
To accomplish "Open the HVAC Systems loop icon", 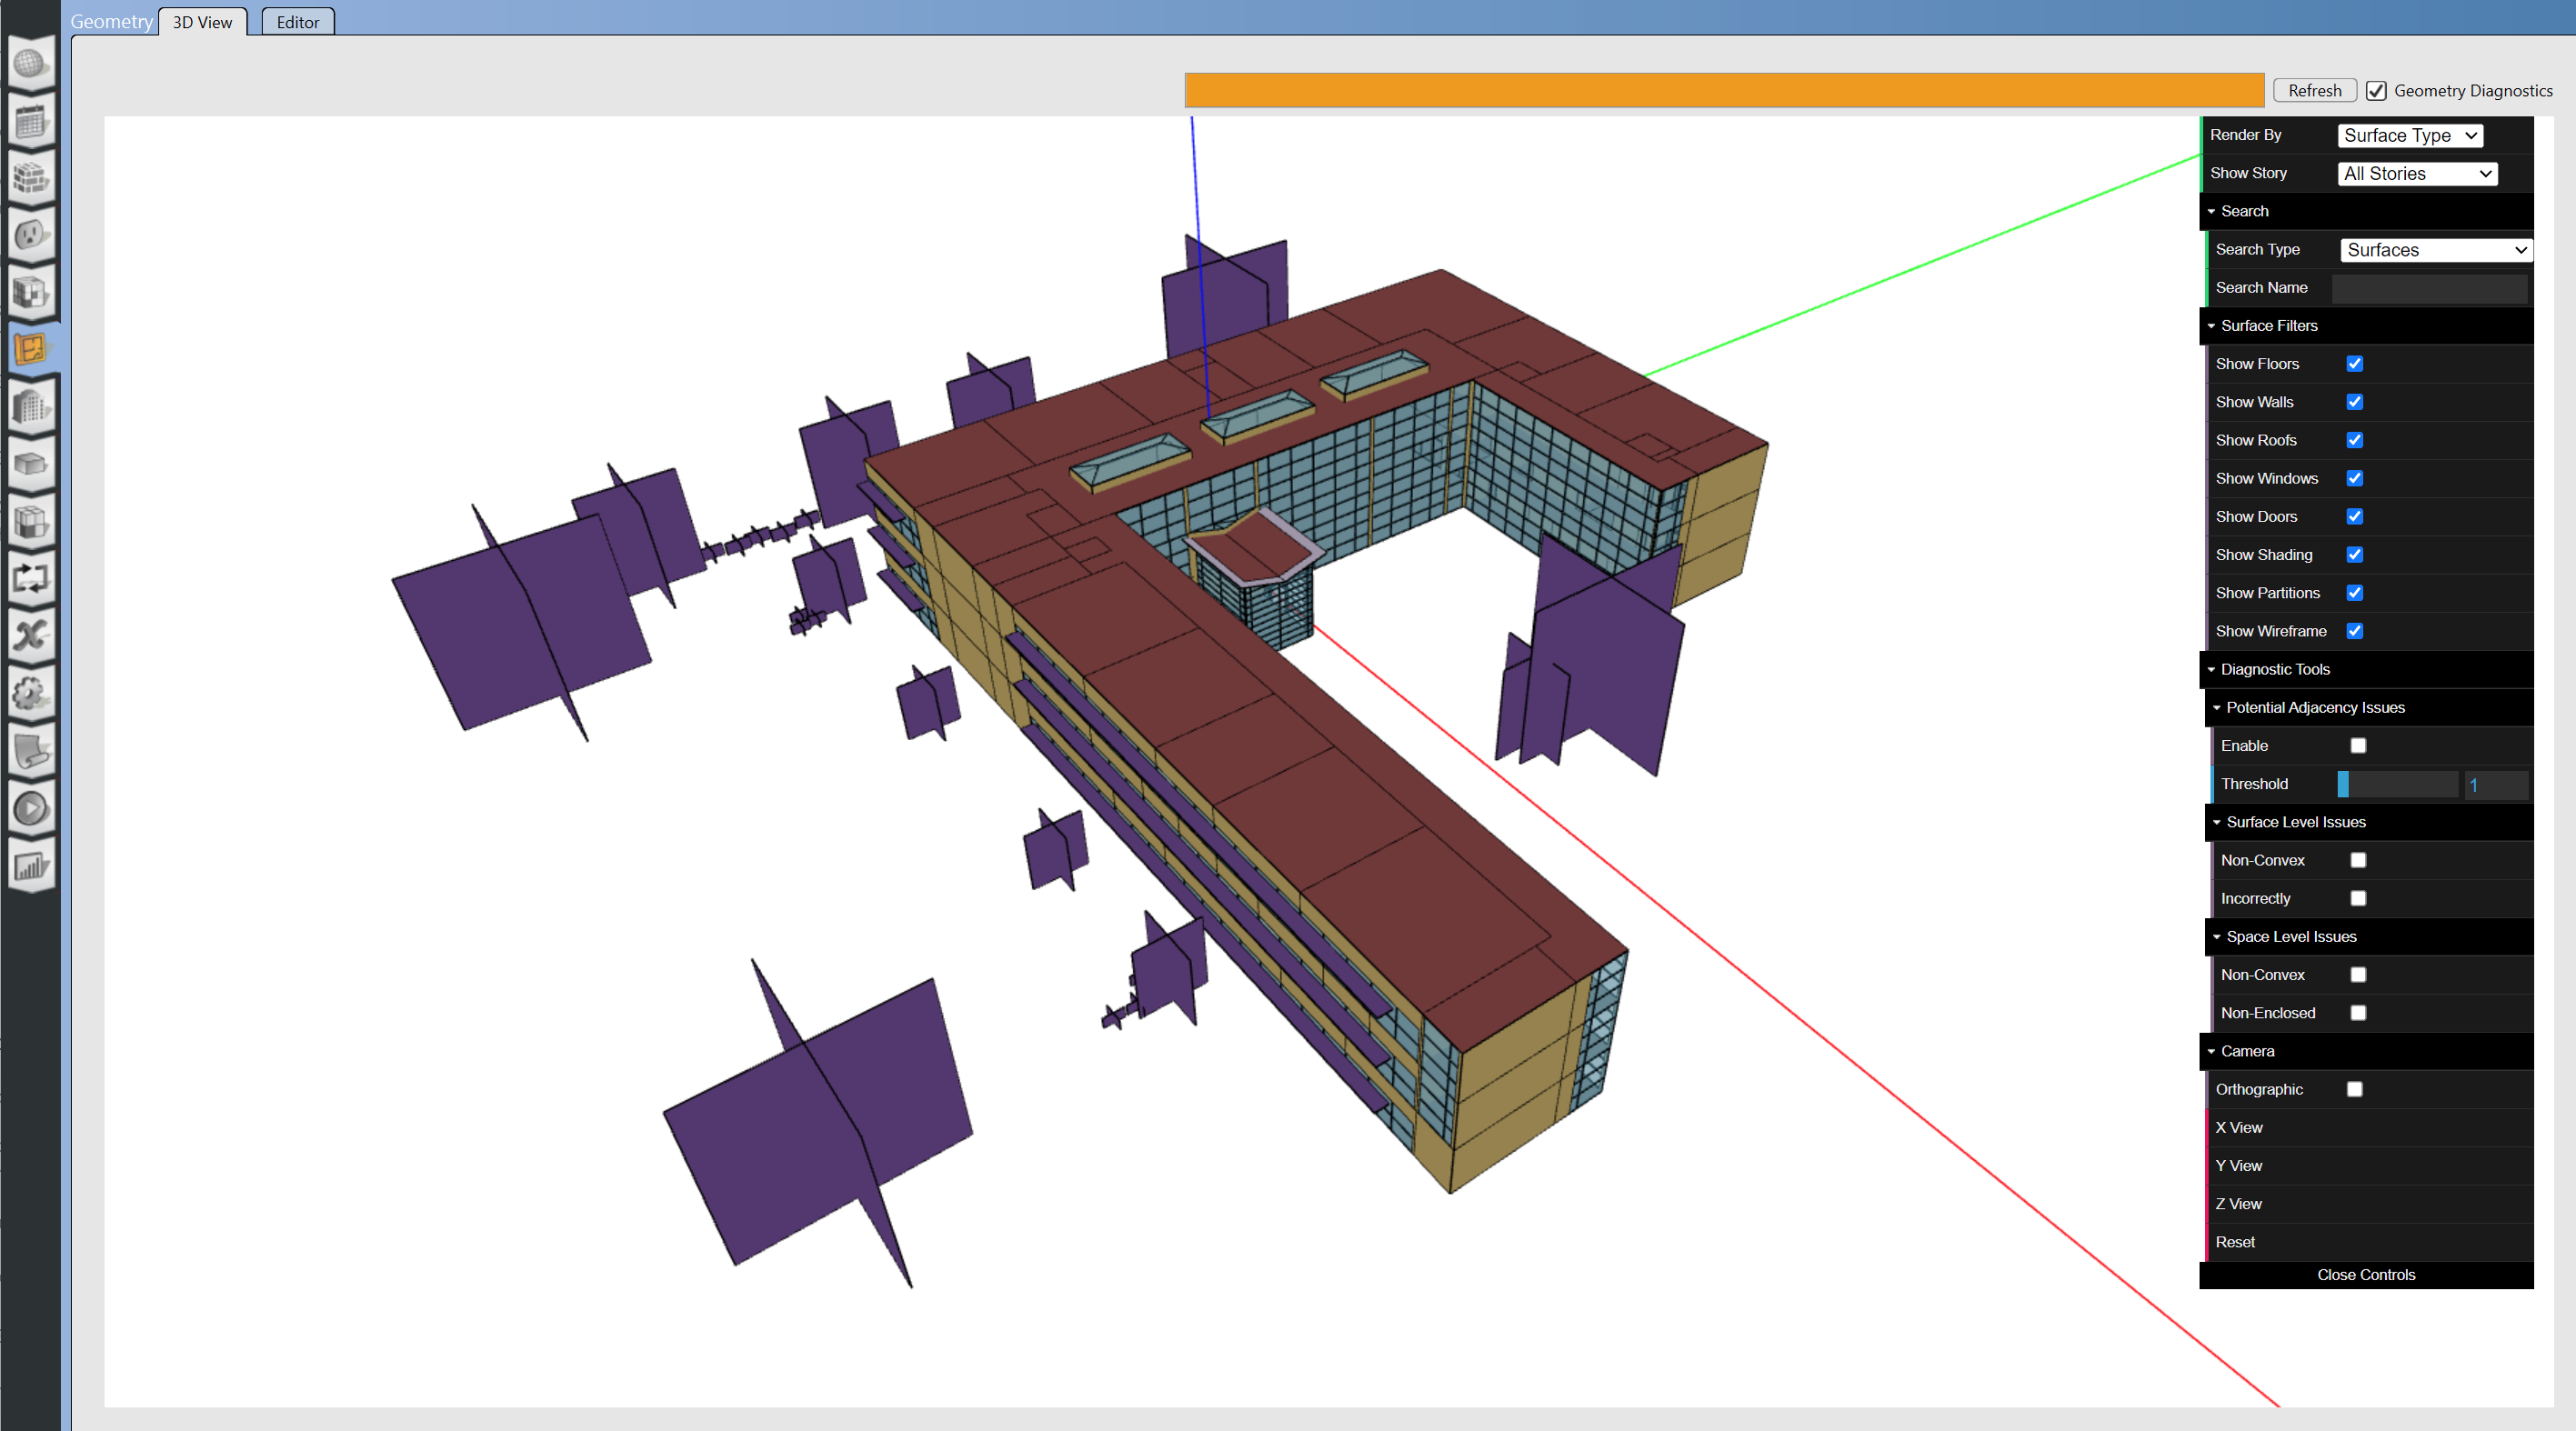I will click(x=30, y=578).
